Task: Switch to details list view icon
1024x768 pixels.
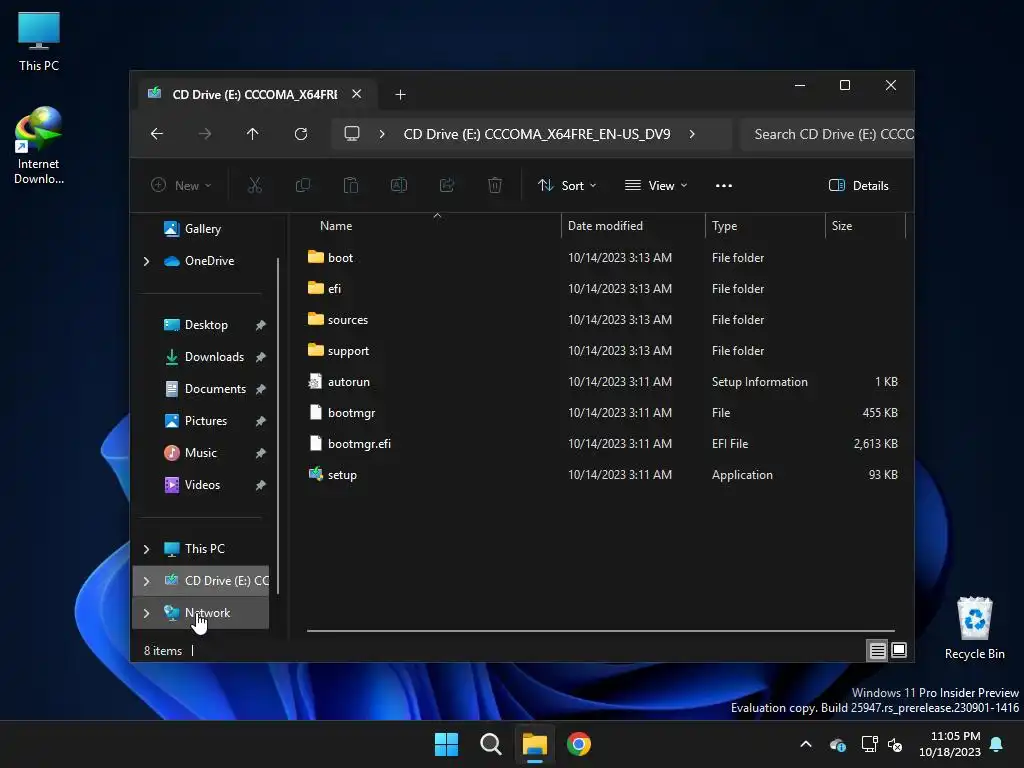Action: [877, 650]
